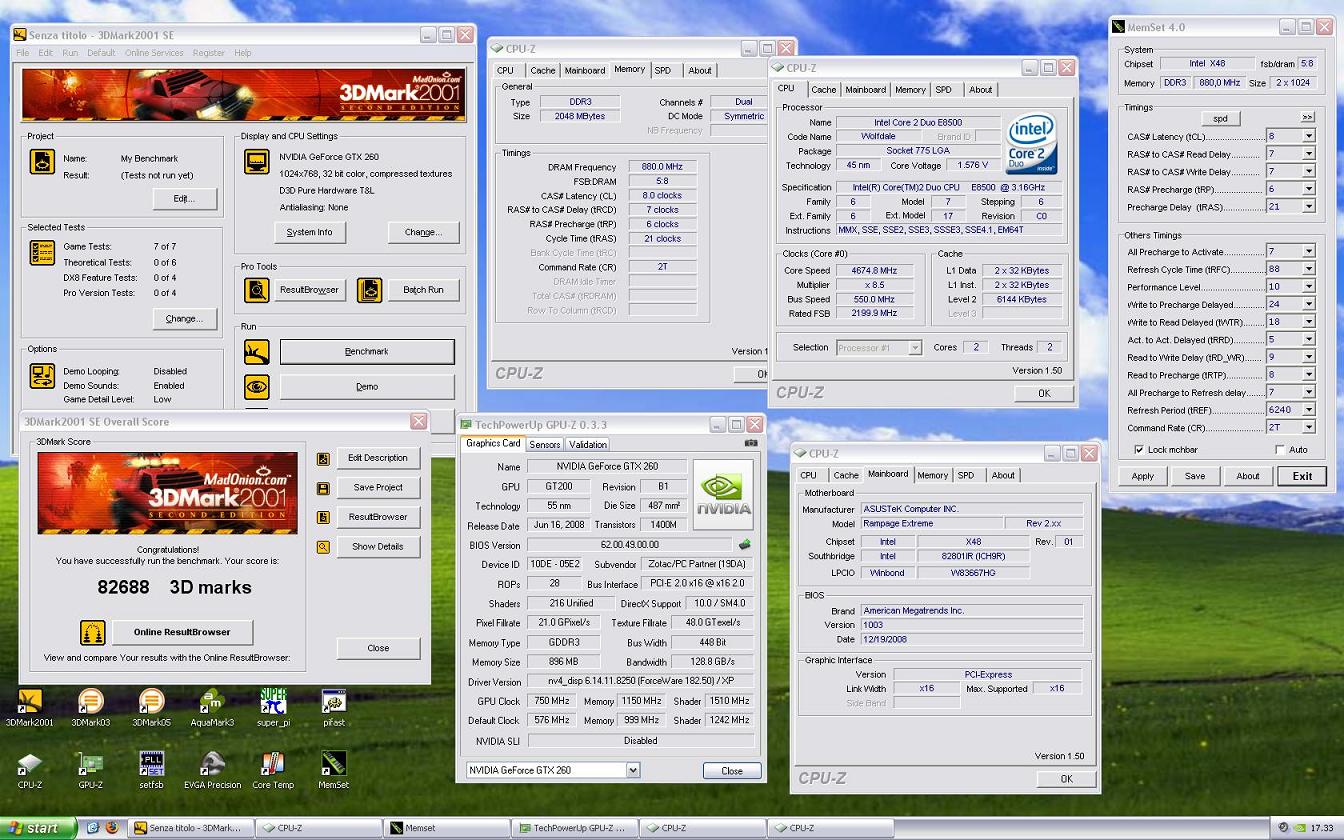Image resolution: width=1344 pixels, height=840 pixels.
Task: Click the Online ResultBrowser trophy icon
Action: pos(93,632)
